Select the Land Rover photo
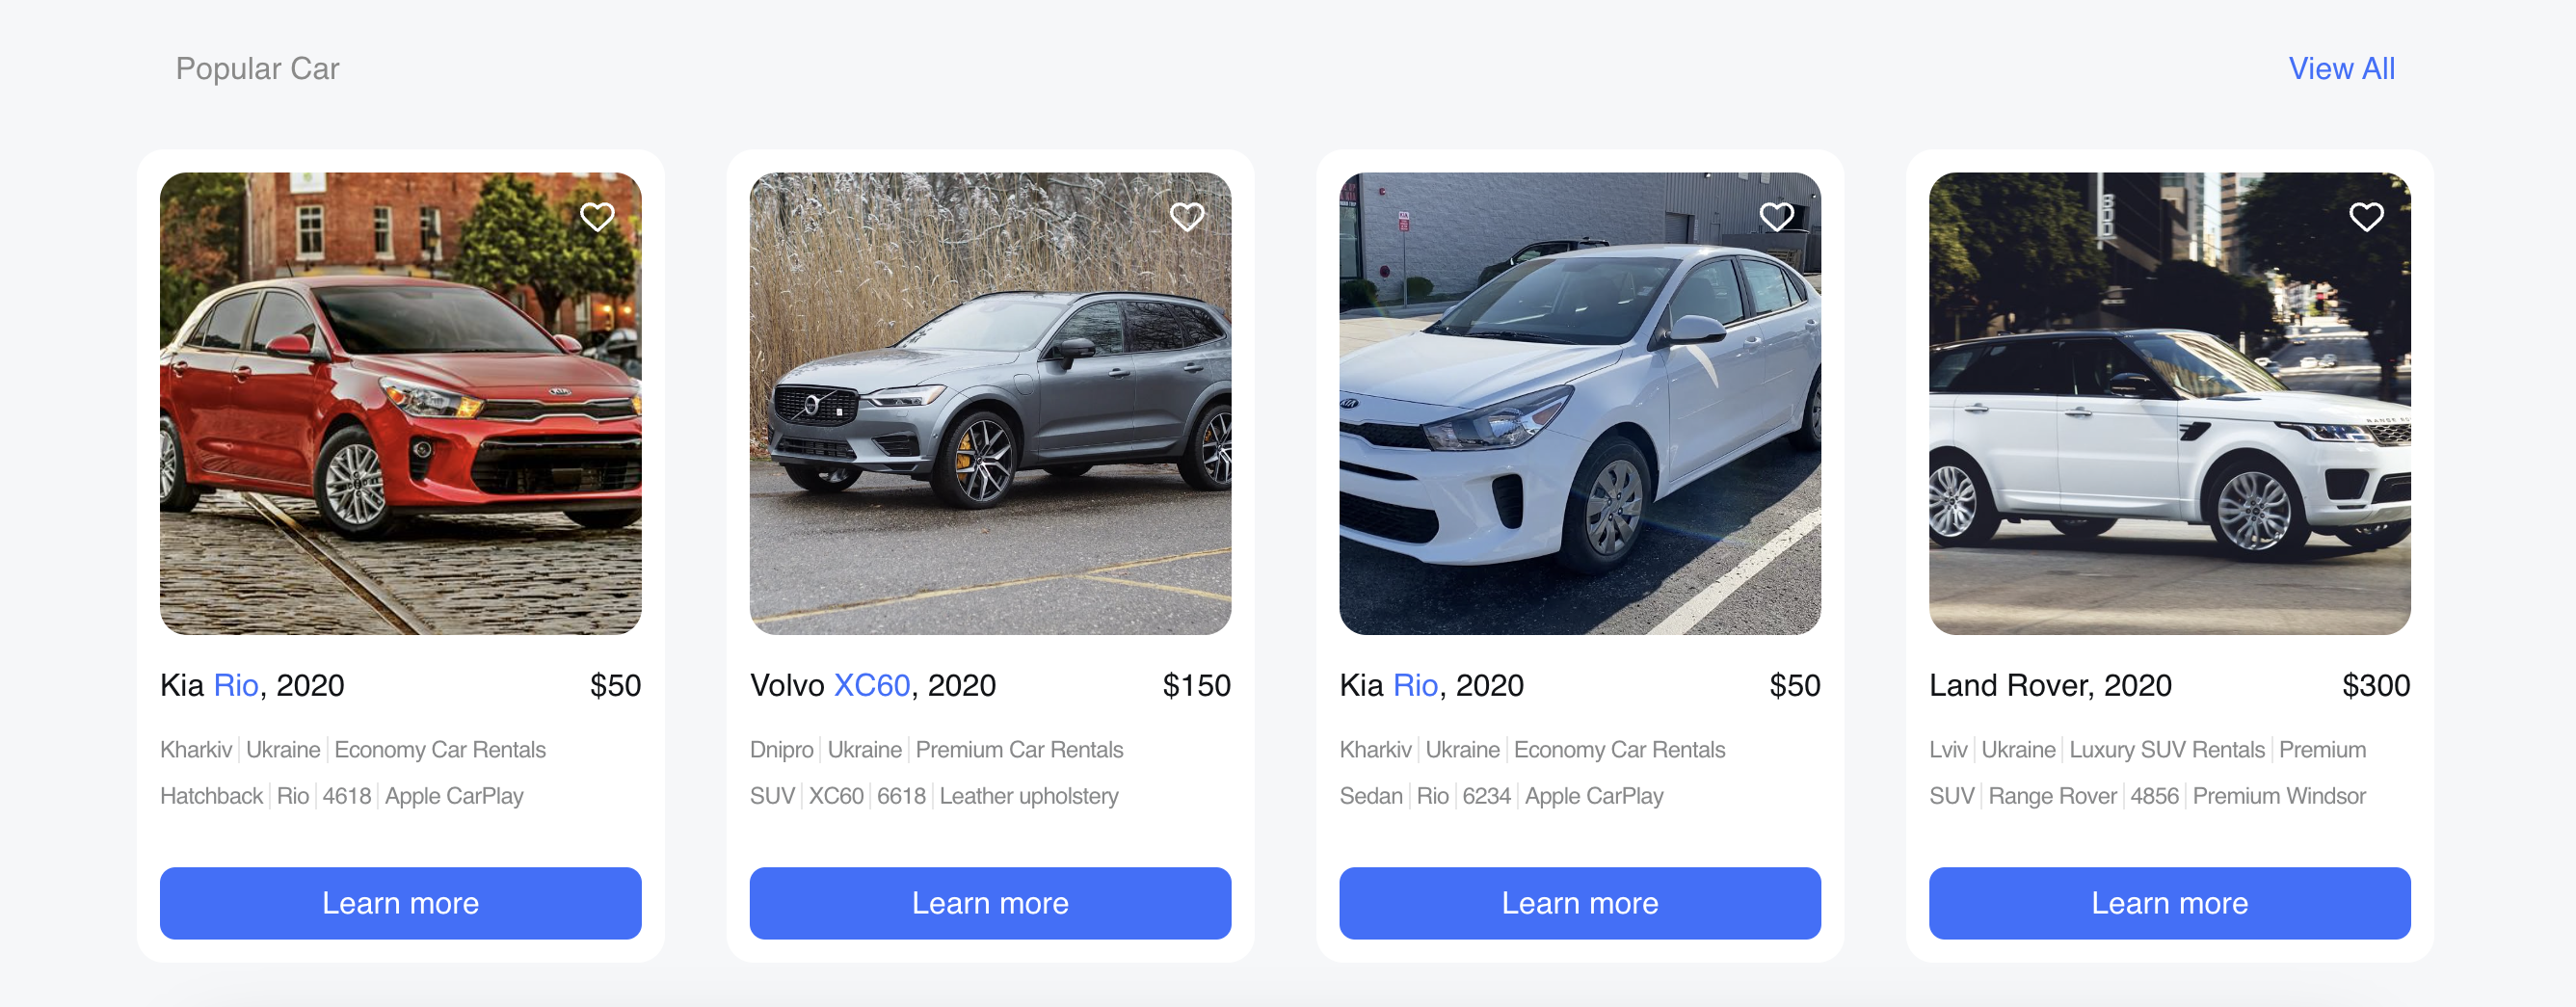Viewport: 2576px width, 1007px height. [2168, 403]
